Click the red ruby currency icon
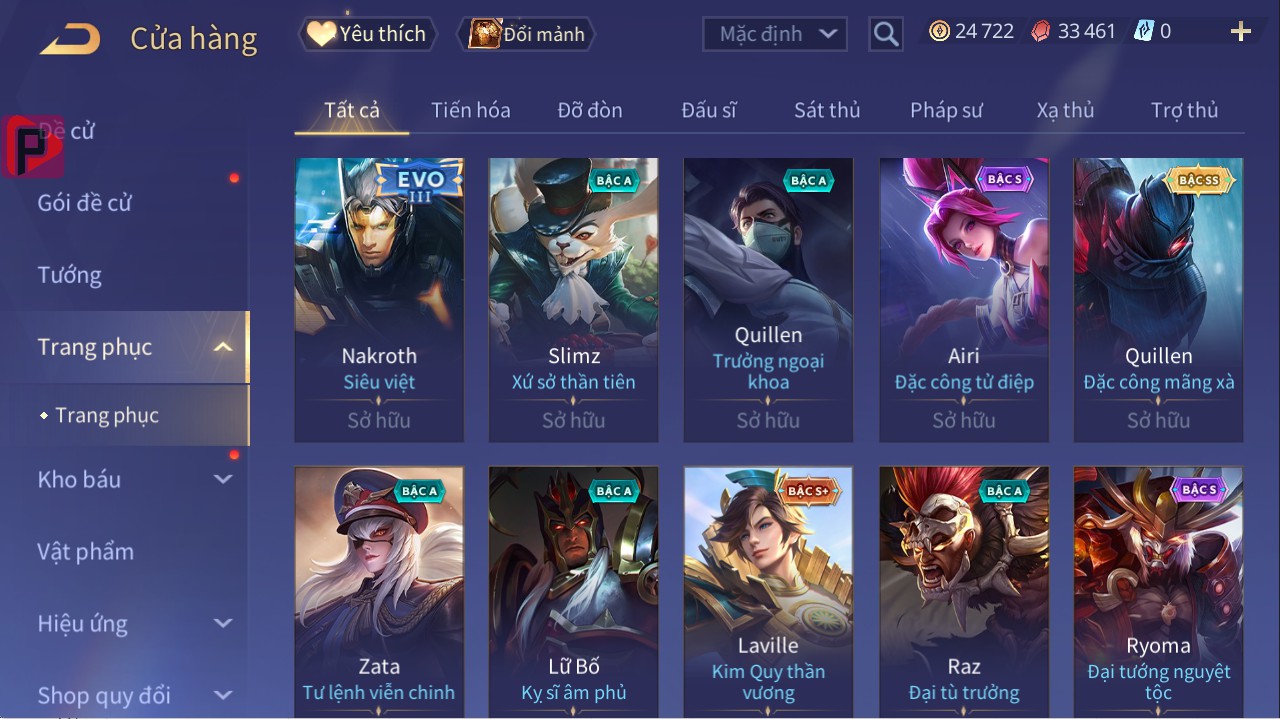Screen dimensions: 1280x719 1042,31
